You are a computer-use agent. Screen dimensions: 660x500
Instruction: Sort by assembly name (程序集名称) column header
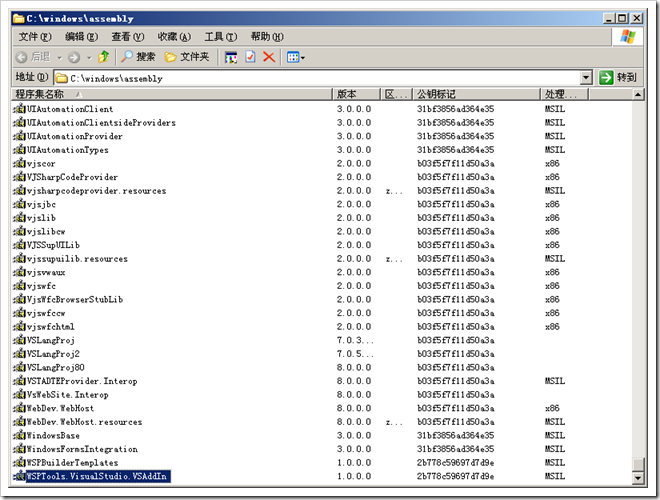tap(173, 94)
